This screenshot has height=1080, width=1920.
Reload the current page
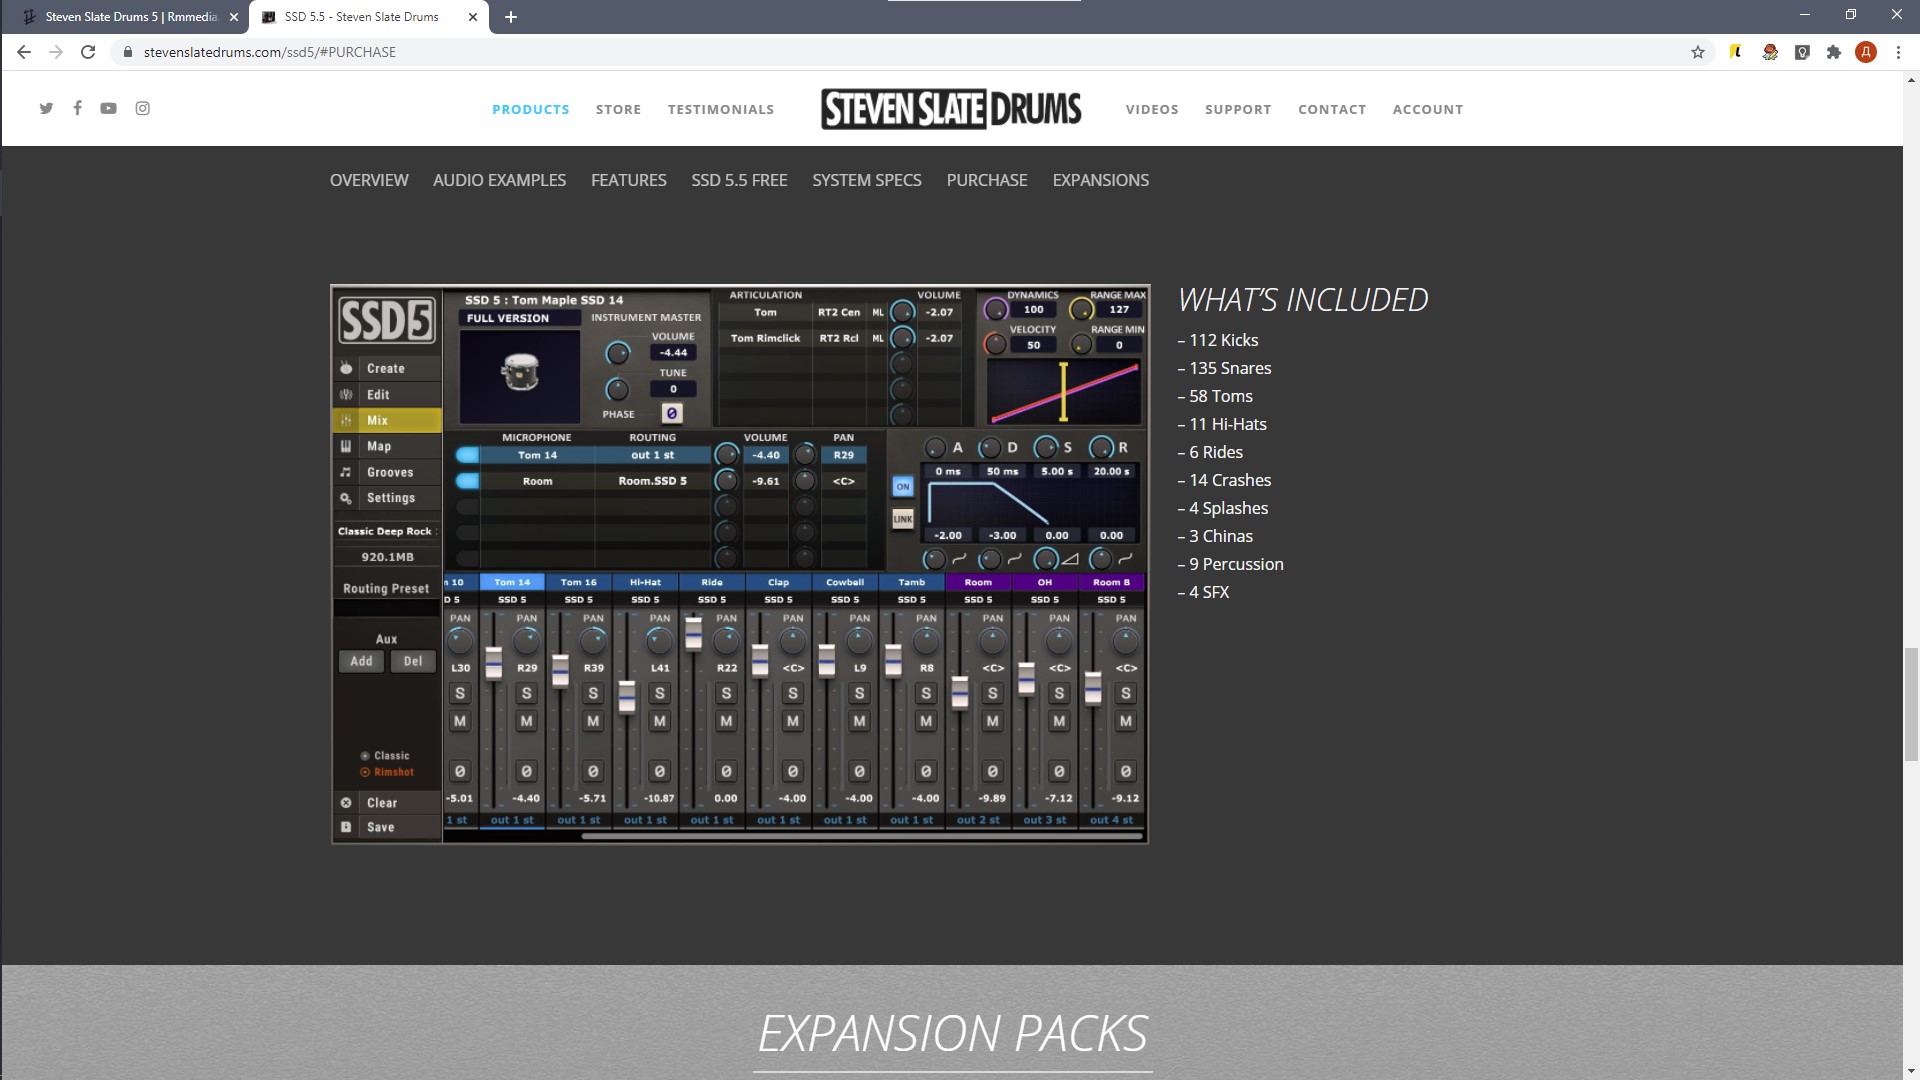pos(88,52)
